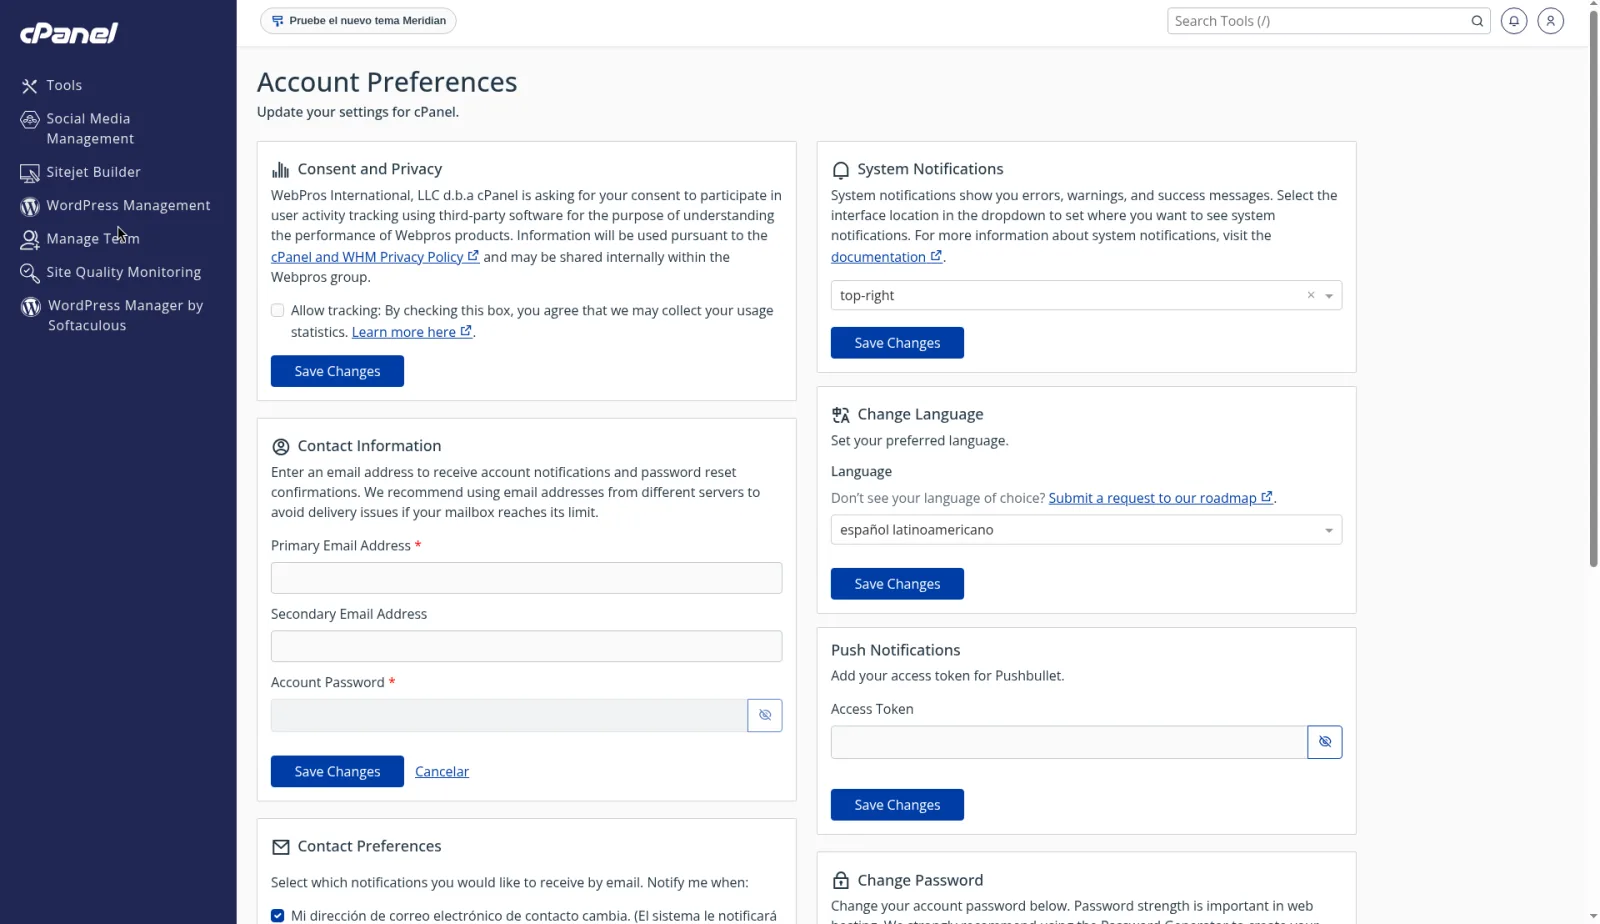This screenshot has height=924, width=1600.
Task: Uncheck the contact email change notification
Action: pyautogui.click(x=278, y=916)
